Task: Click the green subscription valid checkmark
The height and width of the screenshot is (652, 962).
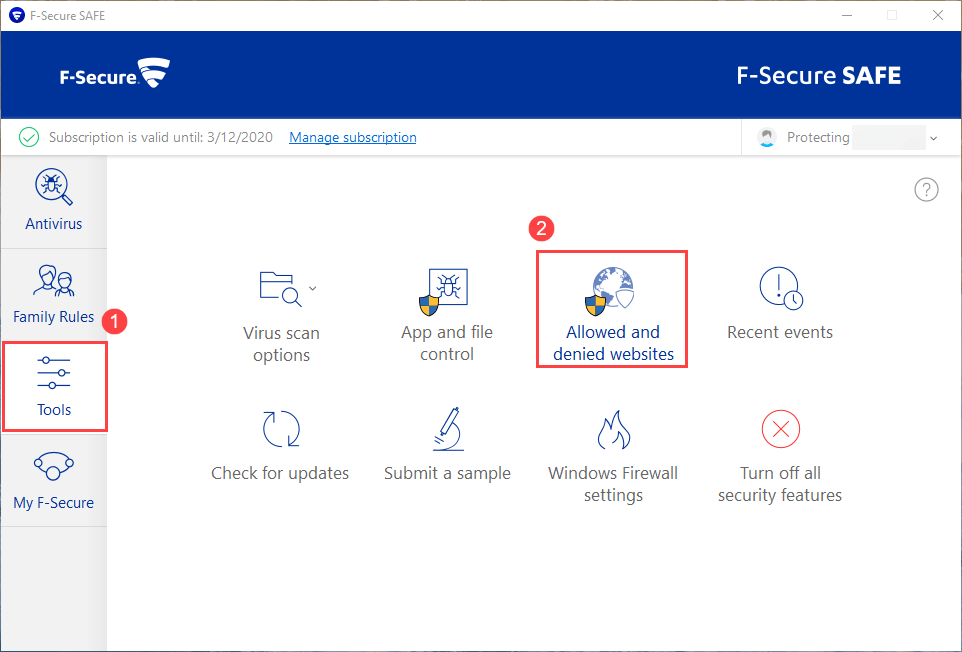Action: click(30, 137)
